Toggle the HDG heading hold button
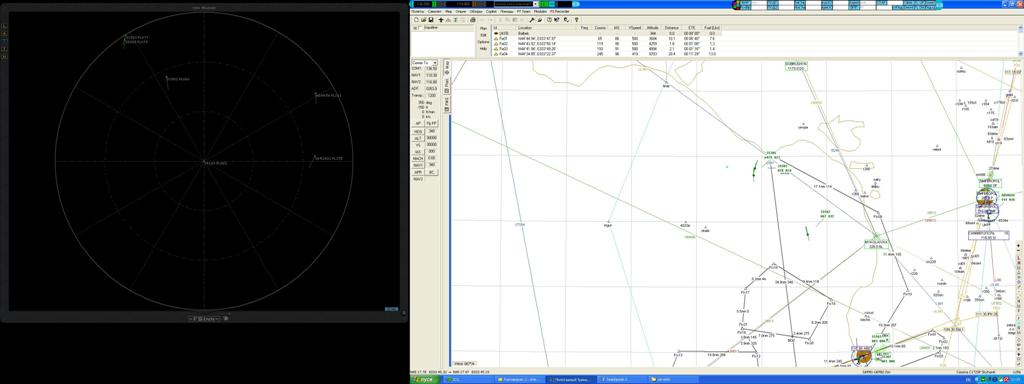The width and height of the screenshot is (1024, 384). [417, 131]
